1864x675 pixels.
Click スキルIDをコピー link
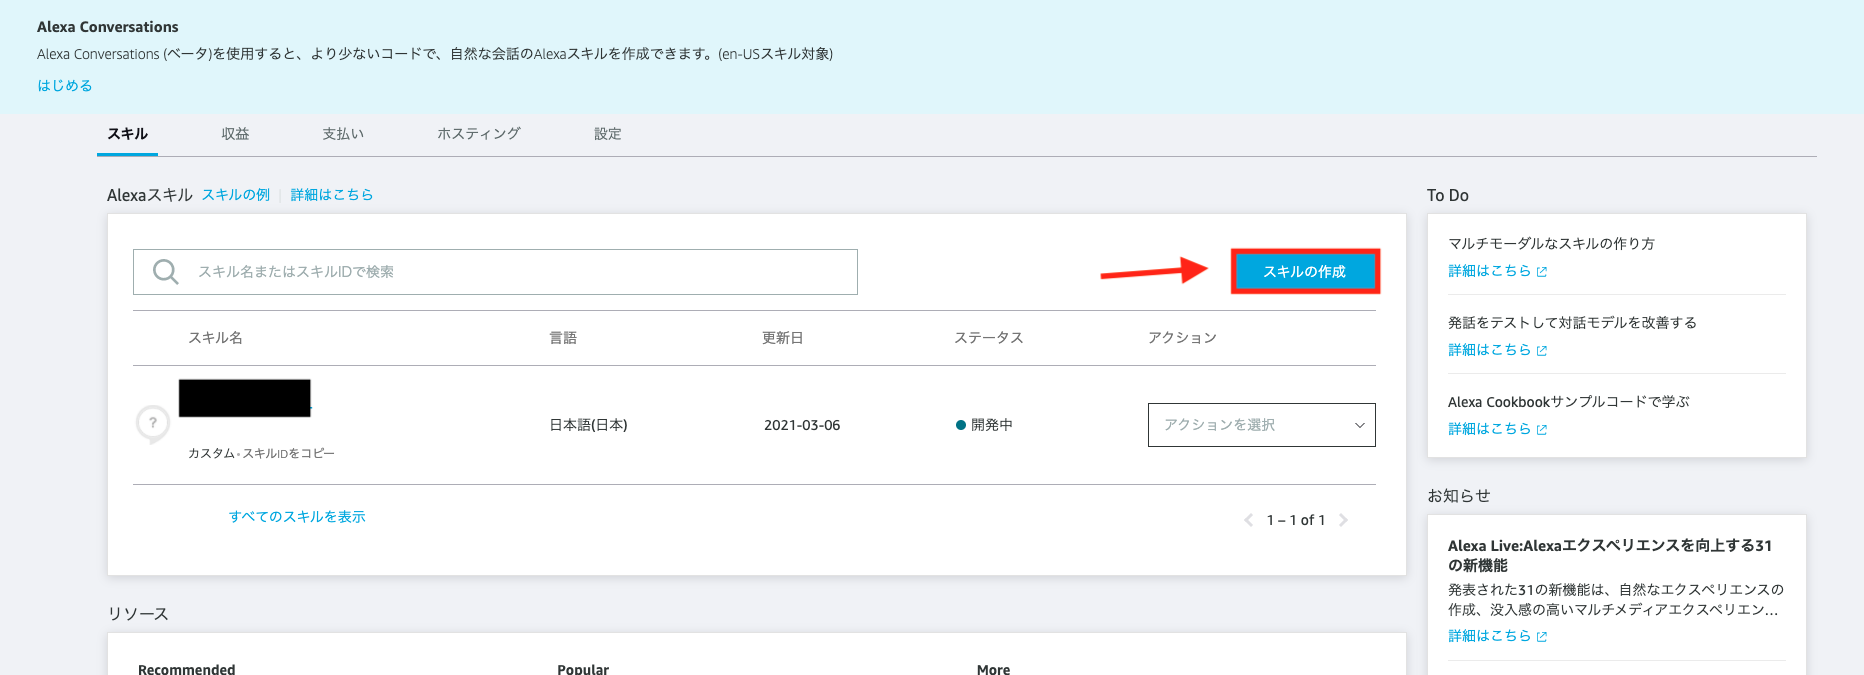288,454
